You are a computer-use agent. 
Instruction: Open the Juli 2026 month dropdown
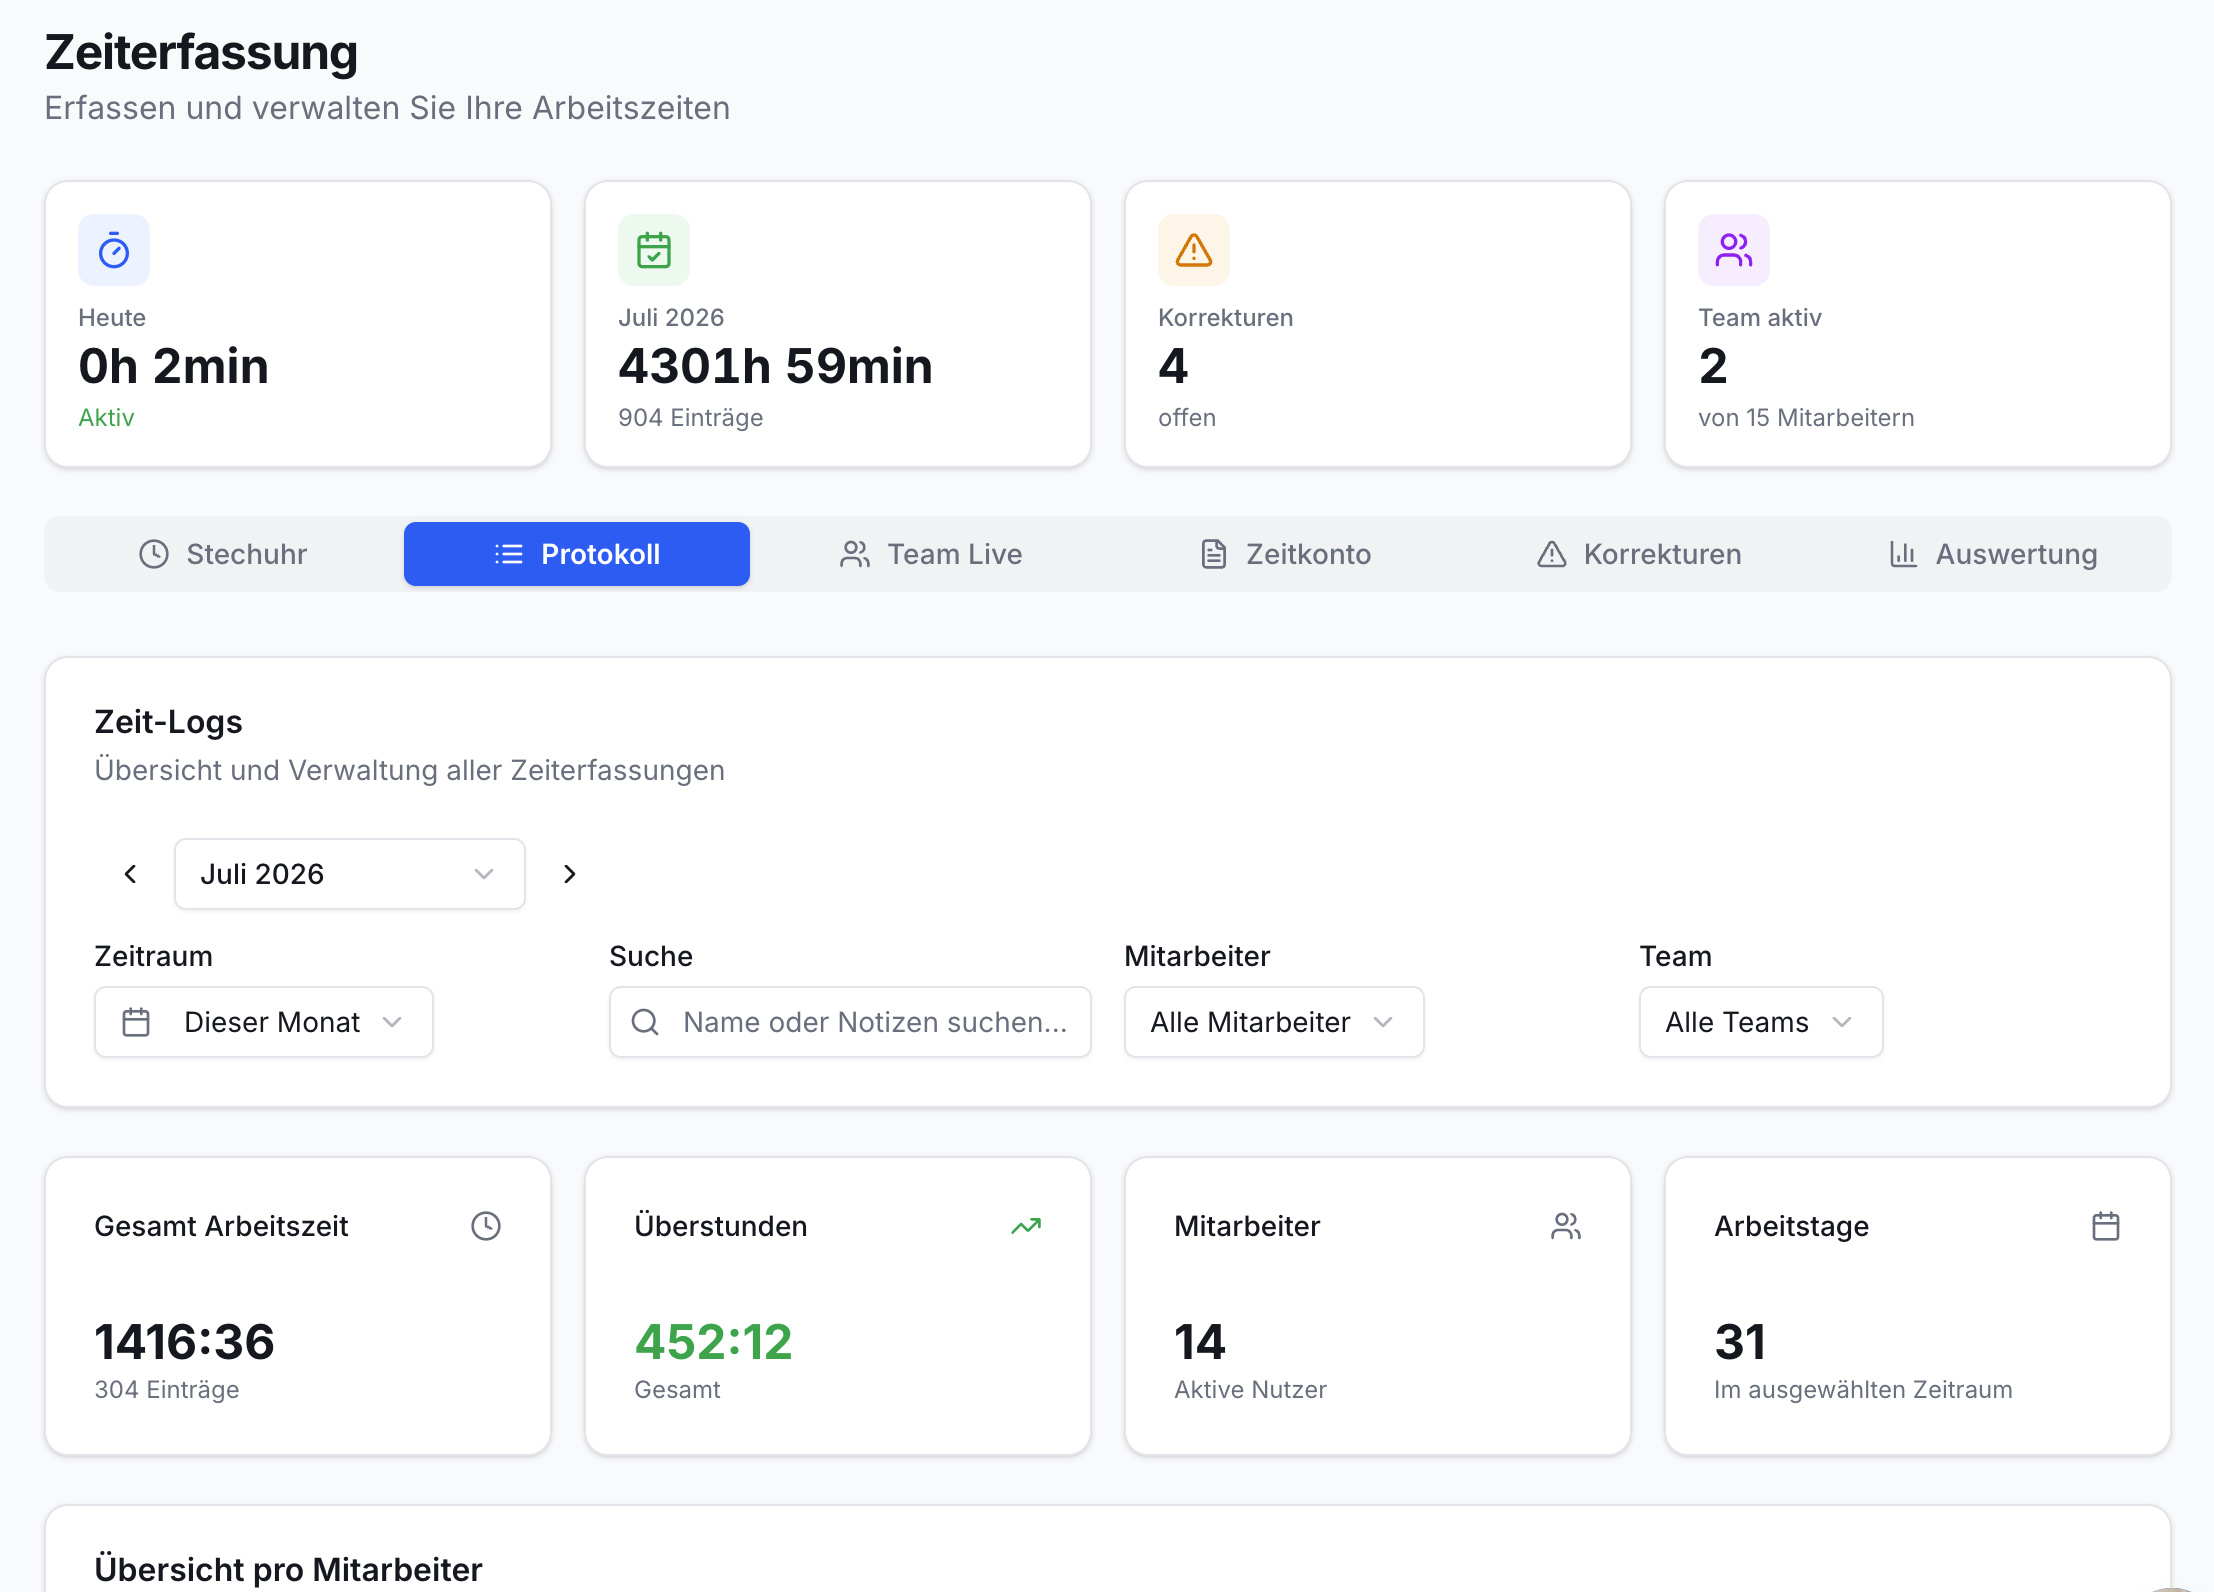(350, 874)
